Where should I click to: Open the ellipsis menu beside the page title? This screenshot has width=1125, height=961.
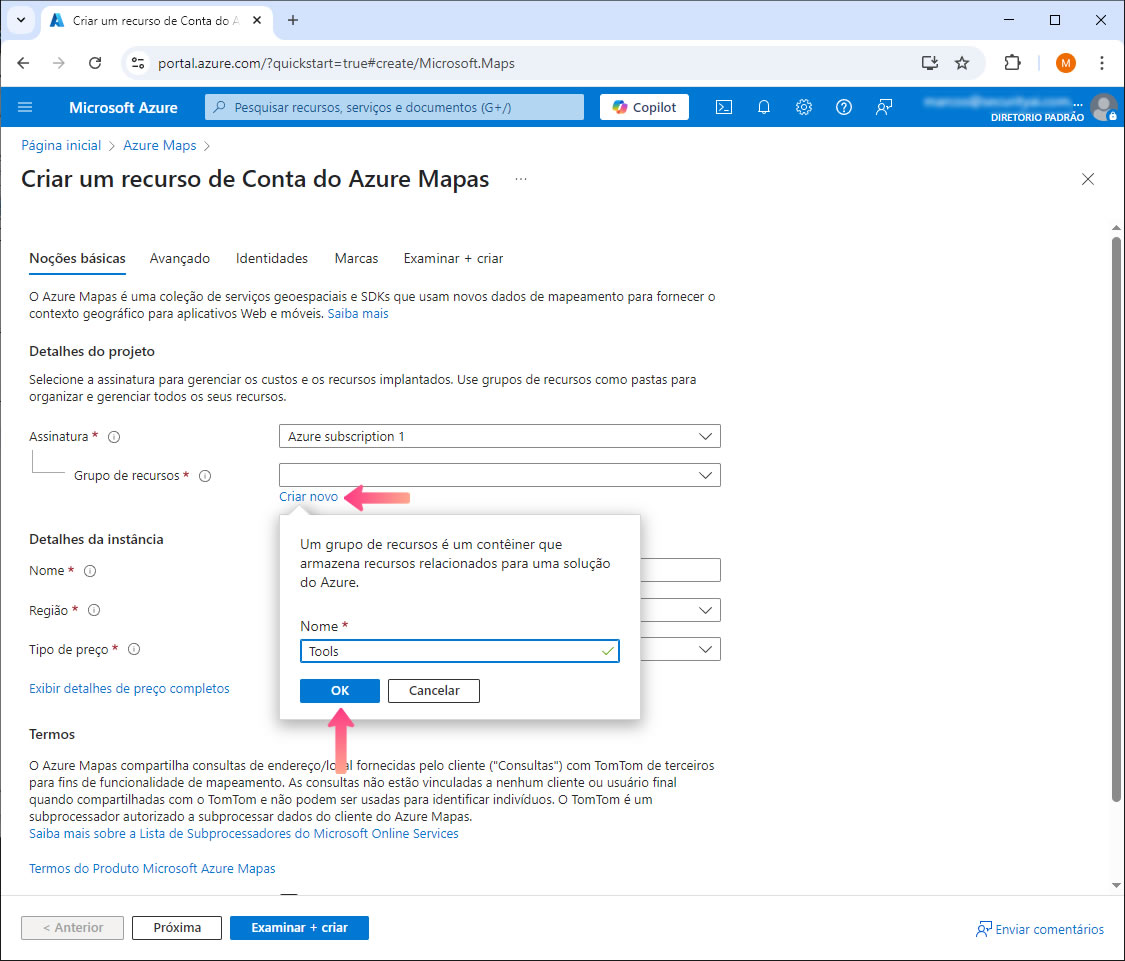click(521, 179)
